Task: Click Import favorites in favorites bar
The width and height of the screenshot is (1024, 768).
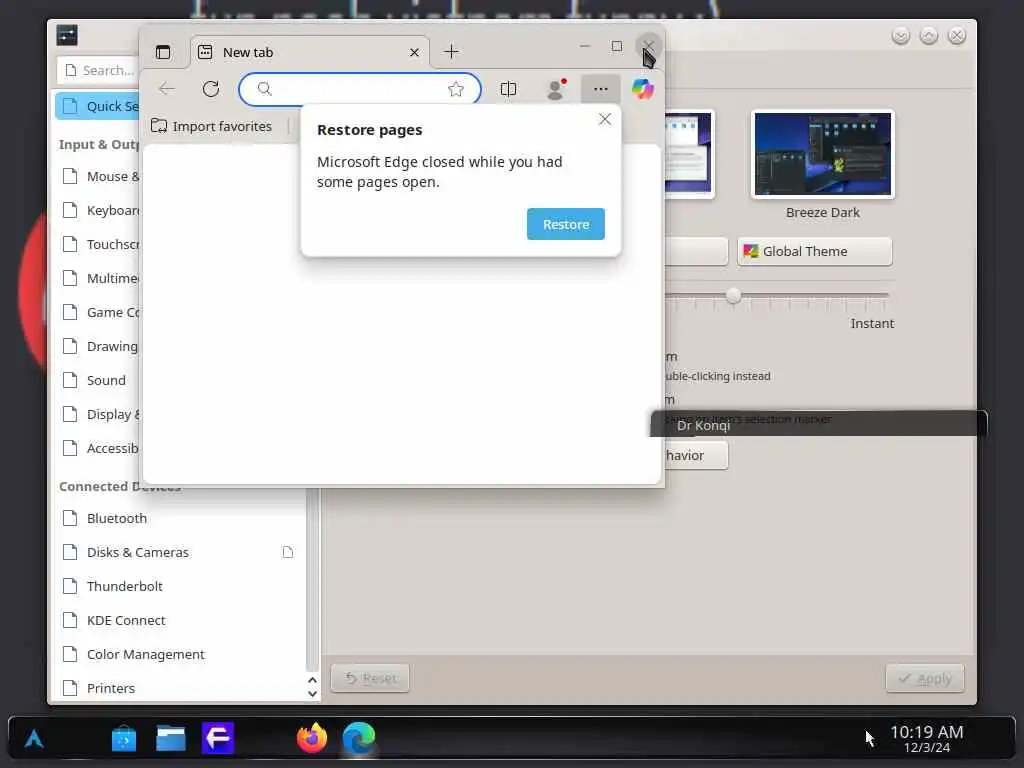Action: (x=212, y=126)
